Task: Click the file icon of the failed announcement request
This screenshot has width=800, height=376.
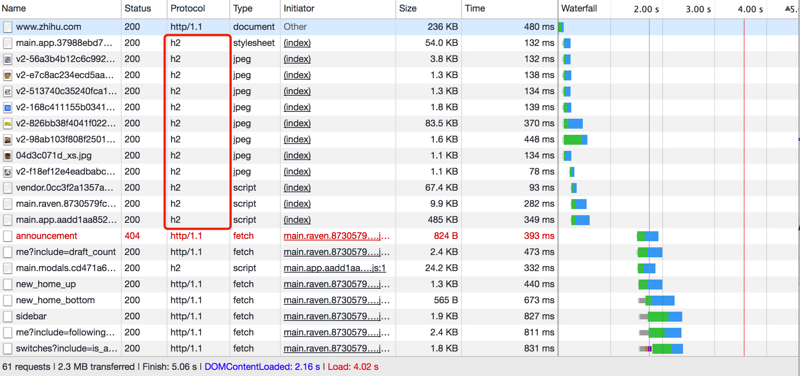Action: click(7, 236)
